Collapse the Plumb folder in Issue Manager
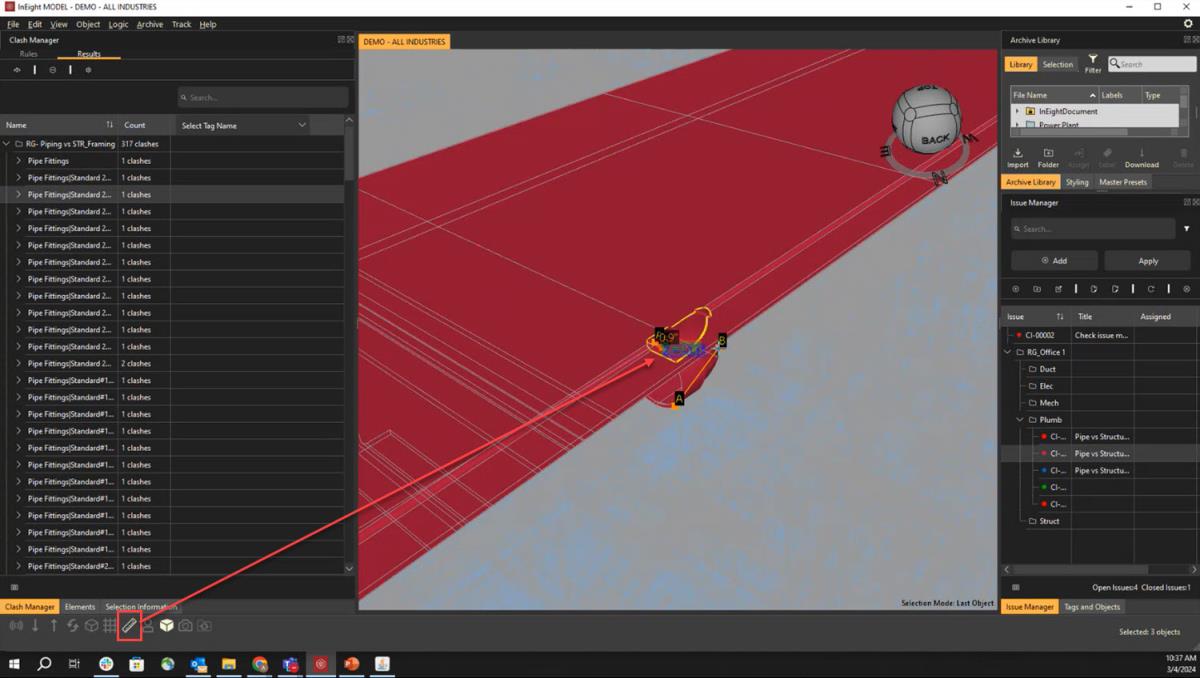 point(1020,420)
